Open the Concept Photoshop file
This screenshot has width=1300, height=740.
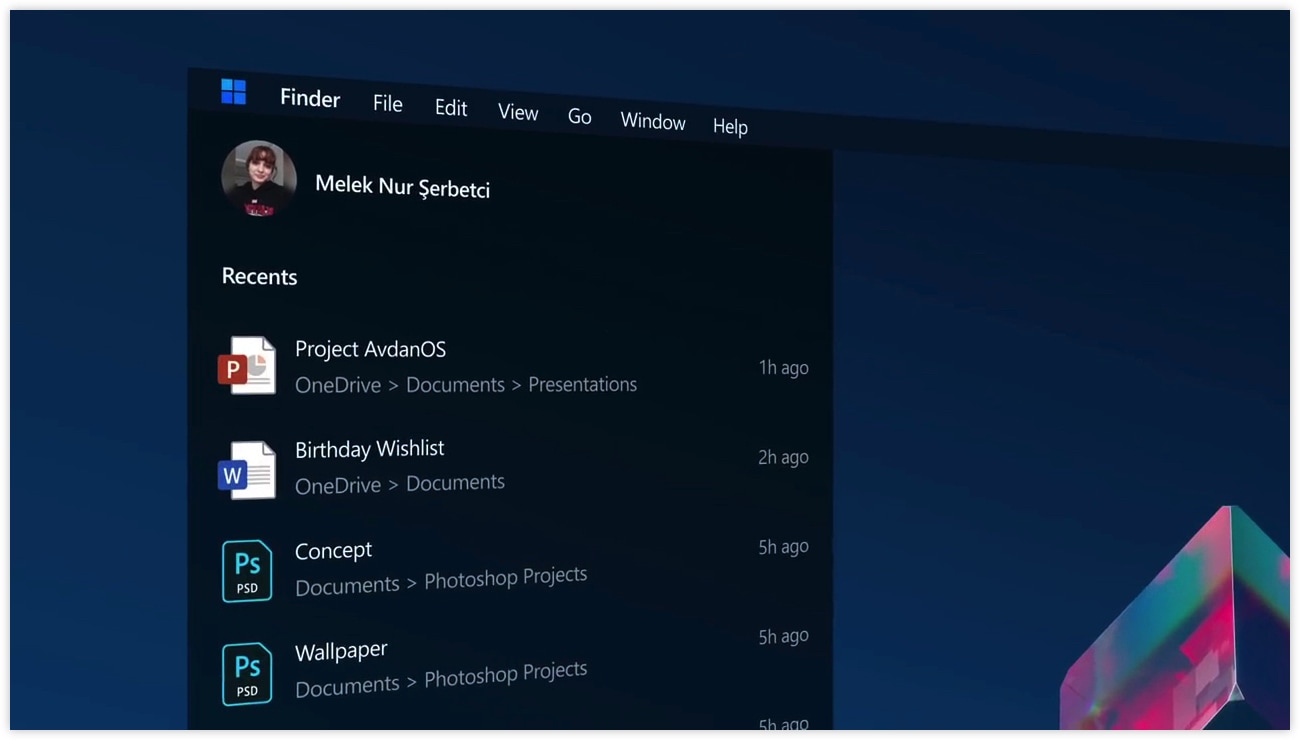tap(333, 551)
